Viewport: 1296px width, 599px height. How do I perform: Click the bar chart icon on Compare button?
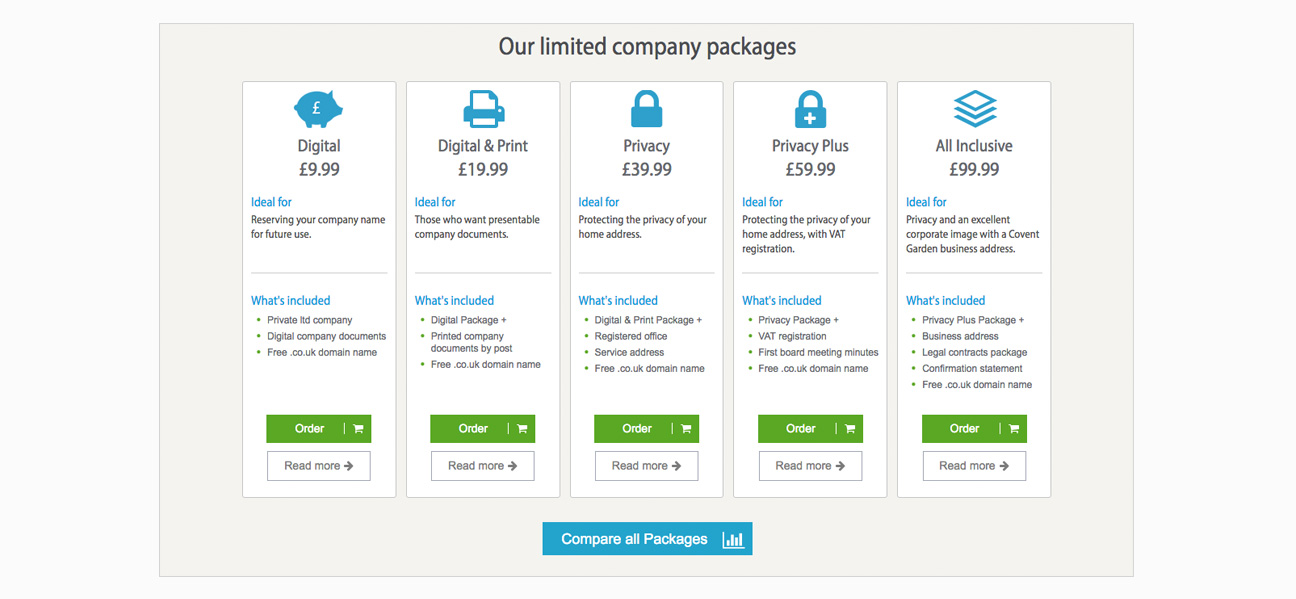(x=733, y=539)
